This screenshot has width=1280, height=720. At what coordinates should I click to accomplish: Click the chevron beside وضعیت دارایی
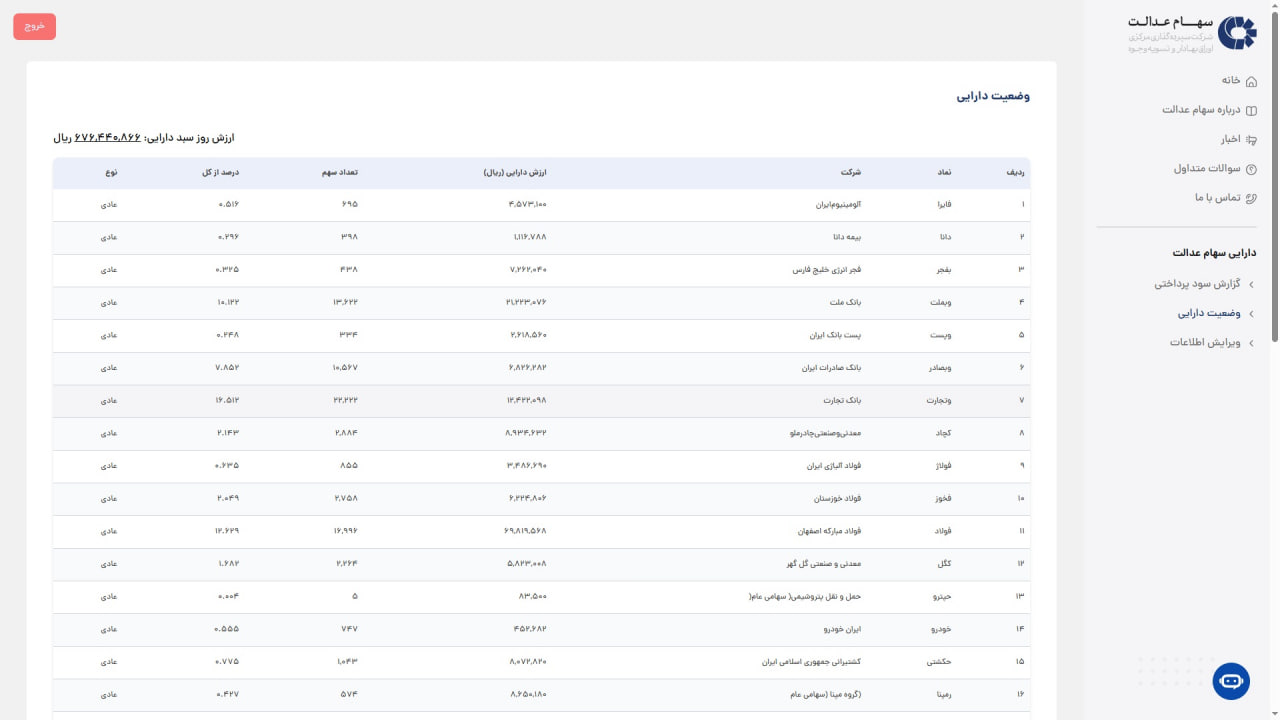(x=1251, y=314)
